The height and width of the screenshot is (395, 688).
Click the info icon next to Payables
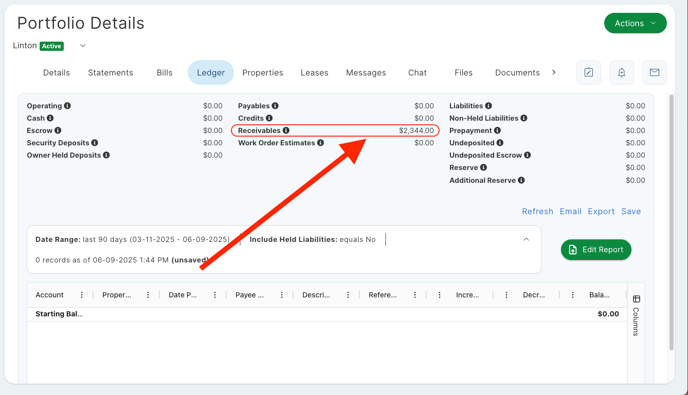(275, 106)
